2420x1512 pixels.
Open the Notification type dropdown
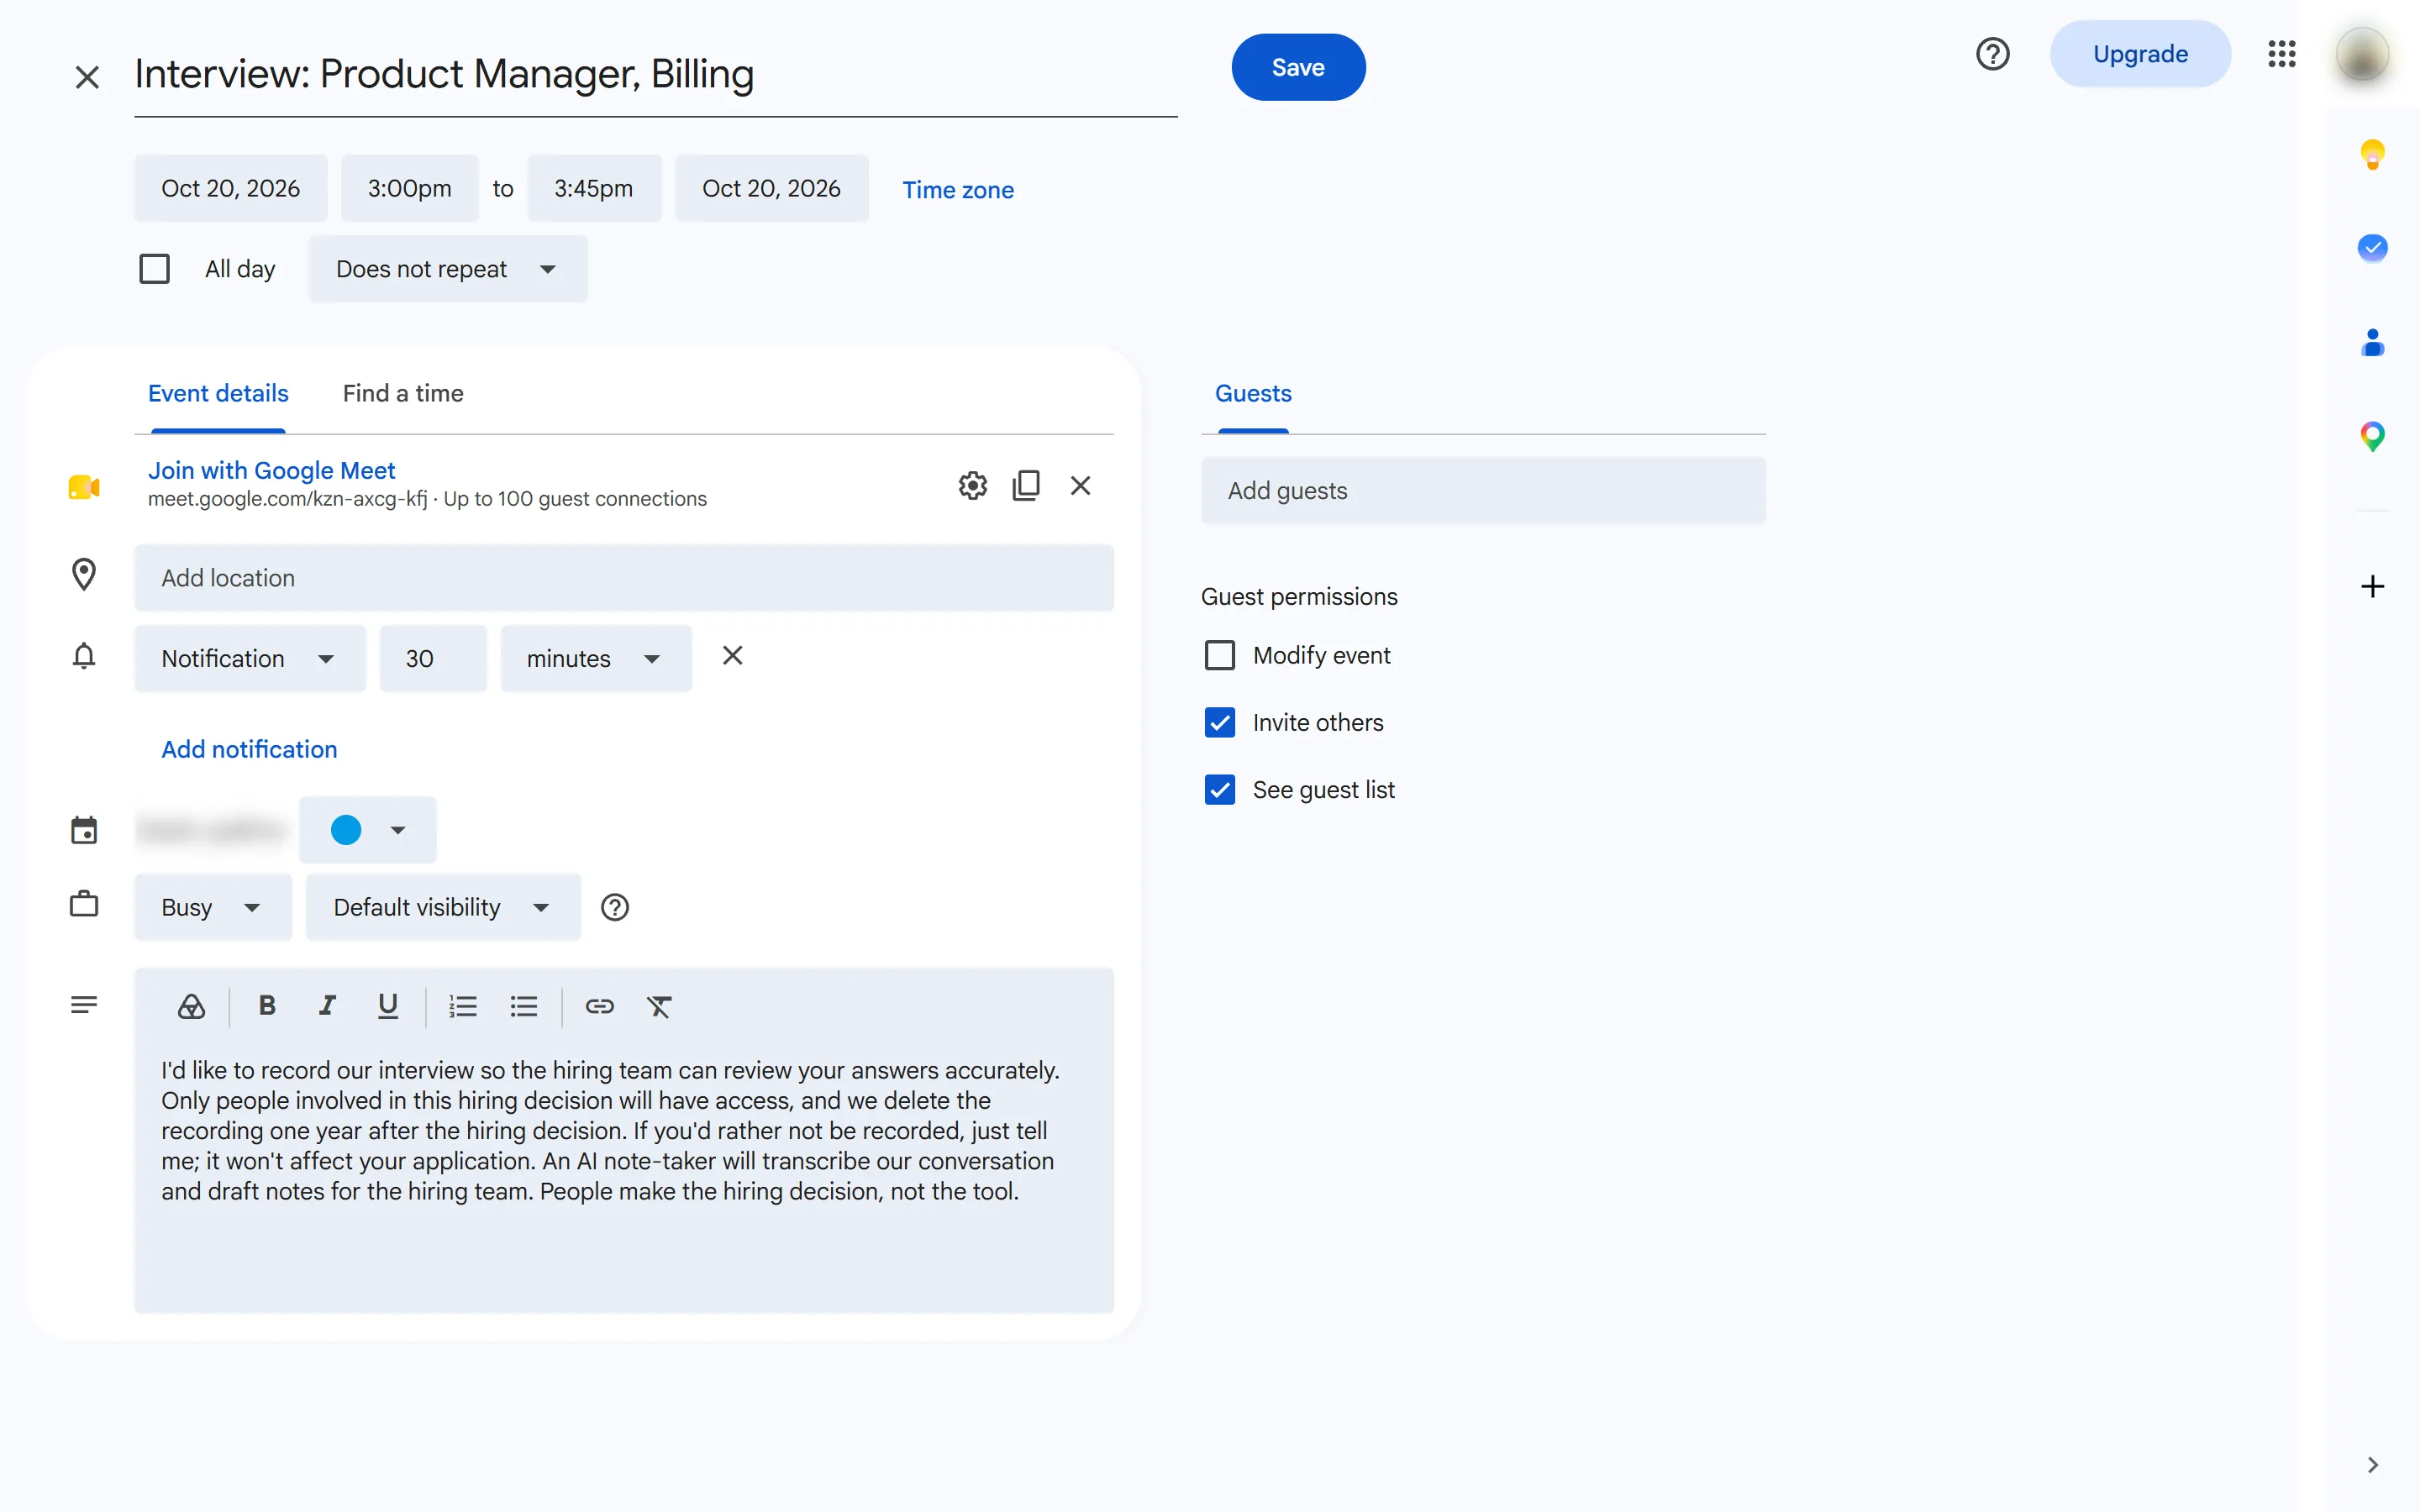point(250,659)
